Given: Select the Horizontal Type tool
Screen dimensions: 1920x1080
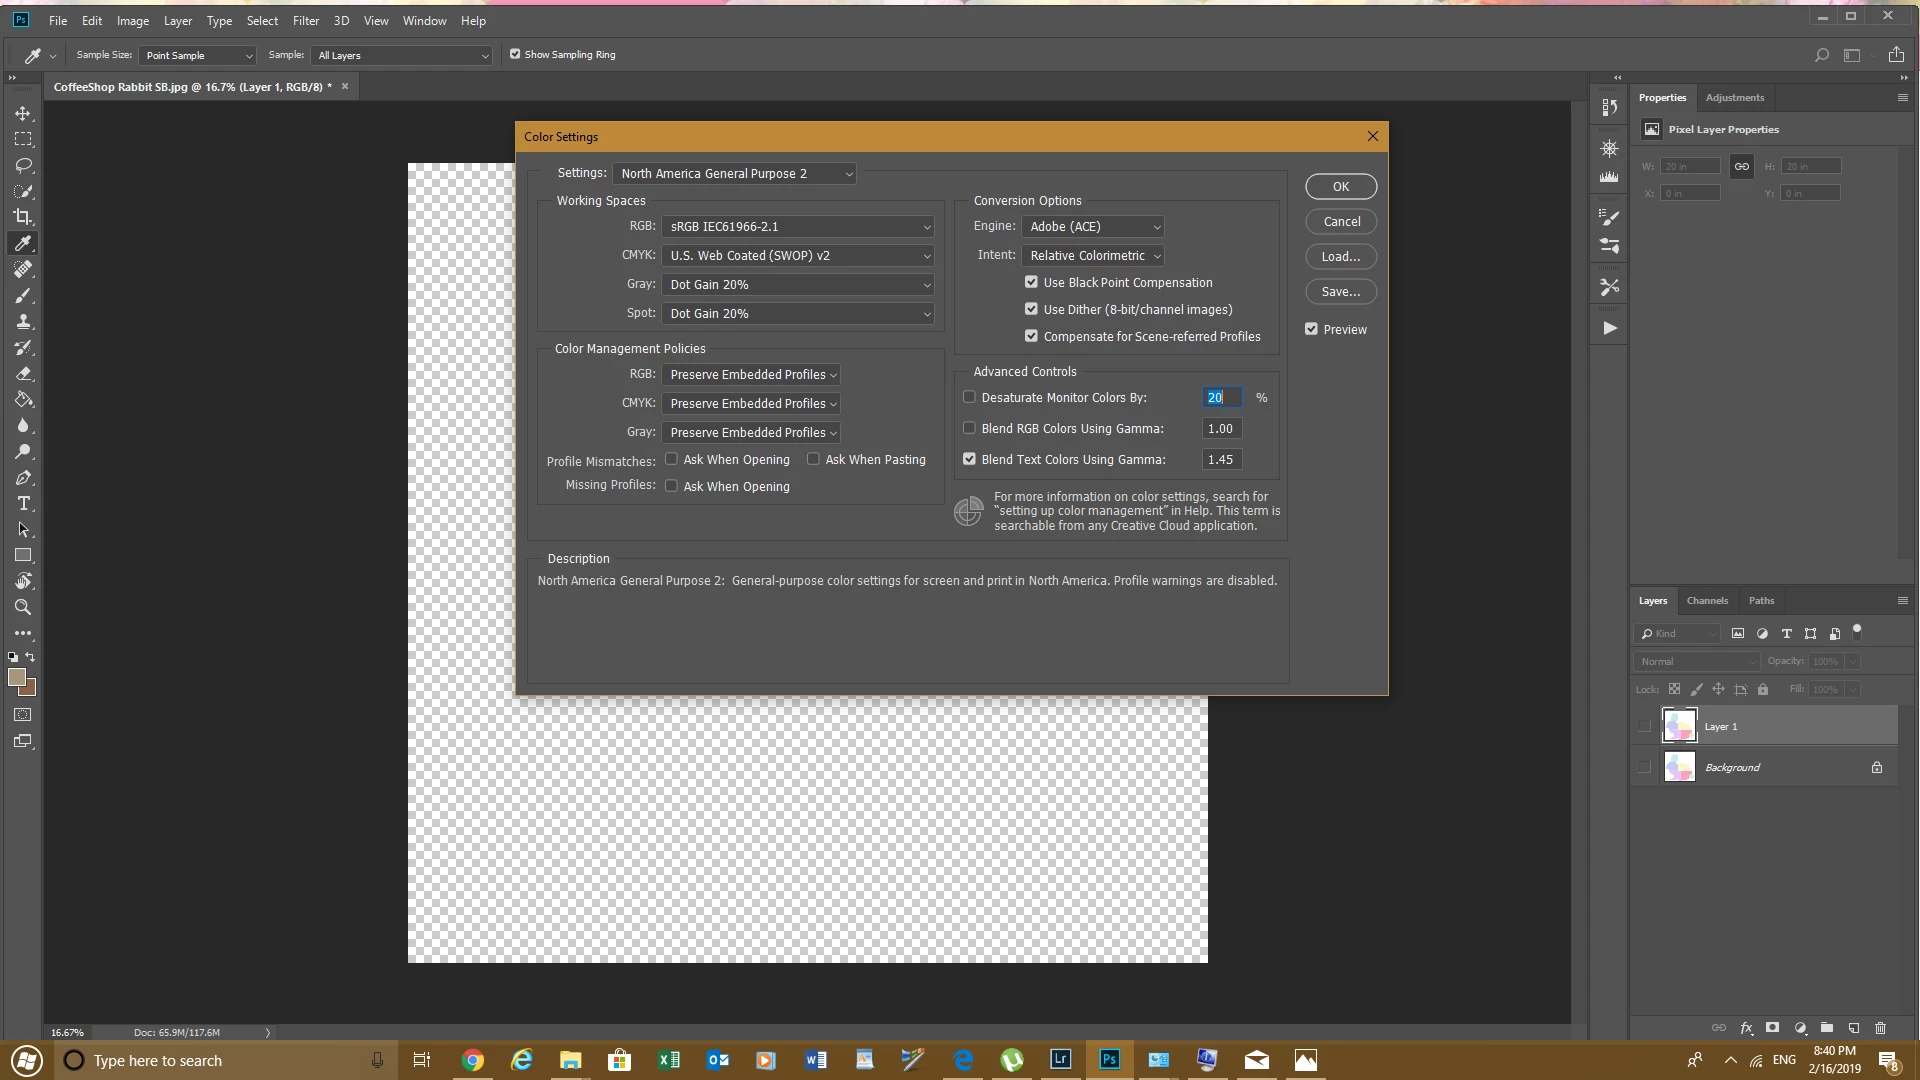Looking at the screenshot, I should (x=23, y=503).
